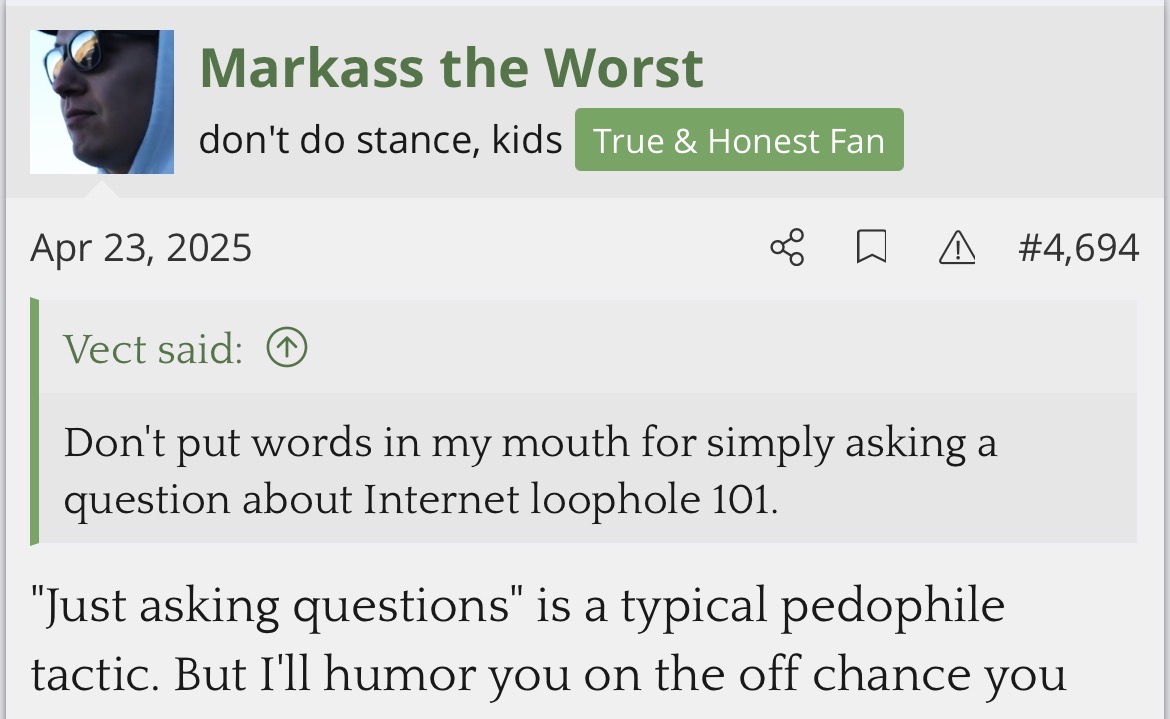Open the Apr 23, 2025 timestamp link
The width and height of the screenshot is (1170, 719).
click(141, 248)
